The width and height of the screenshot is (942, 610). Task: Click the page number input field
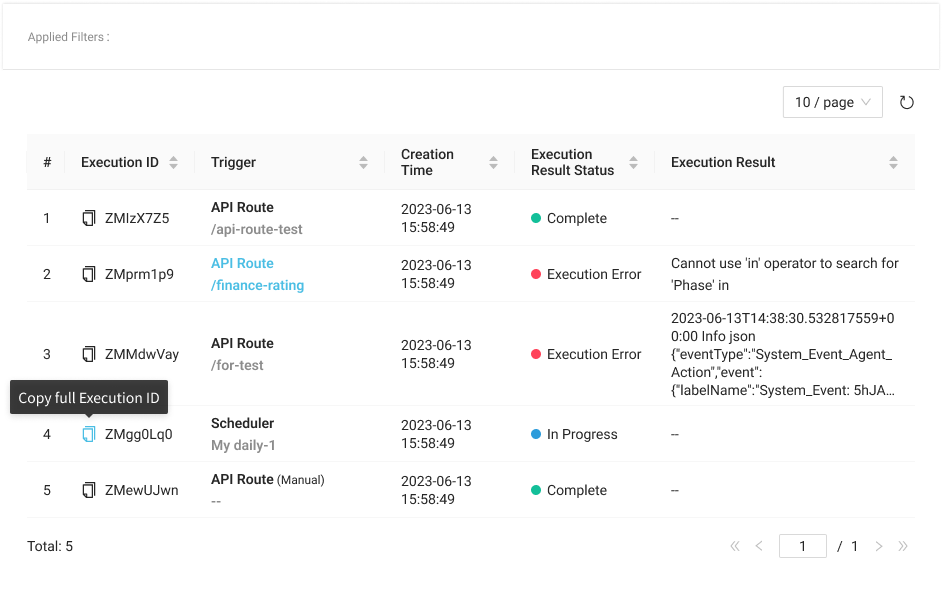(x=802, y=546)
